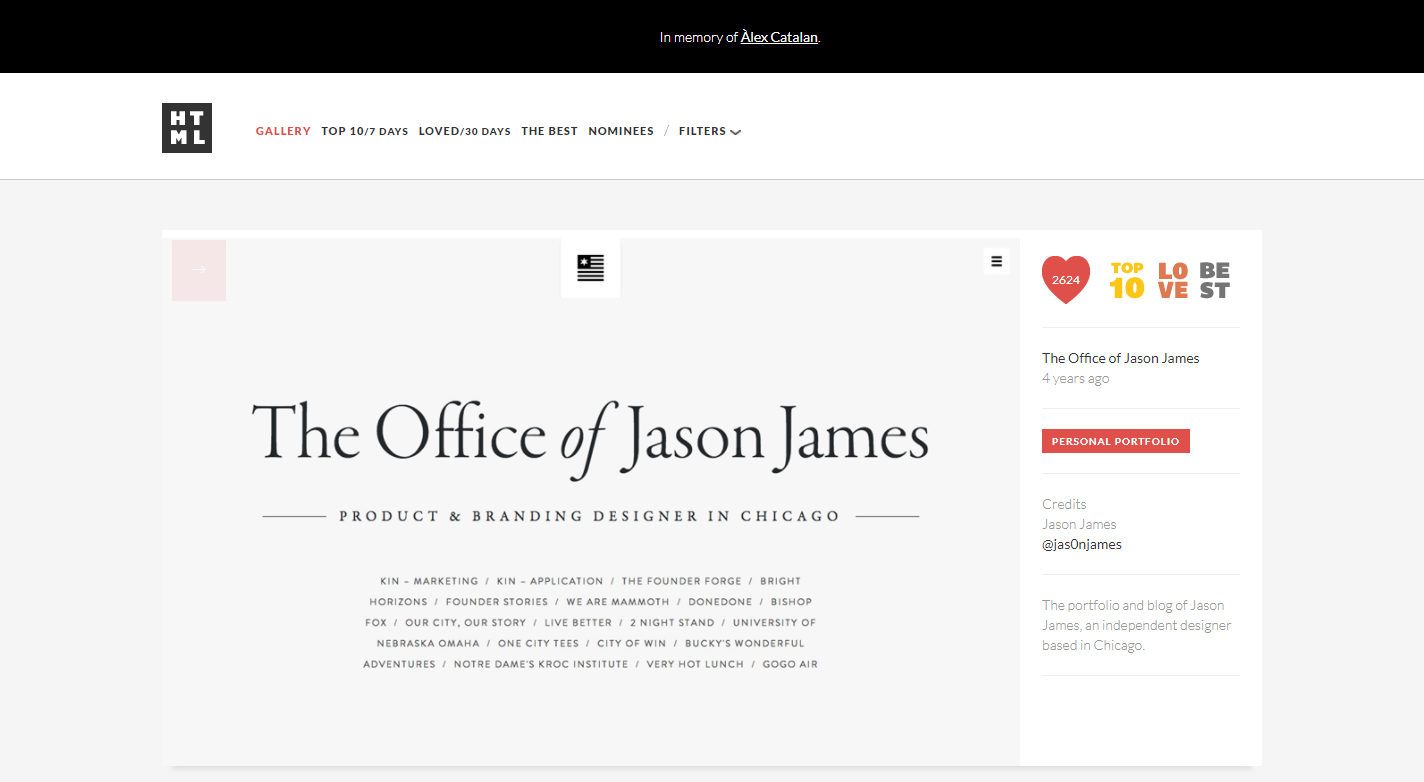The image size is (1424, 782).
Task: Open the Gallery nav item
Action: [x=283, y=131]
